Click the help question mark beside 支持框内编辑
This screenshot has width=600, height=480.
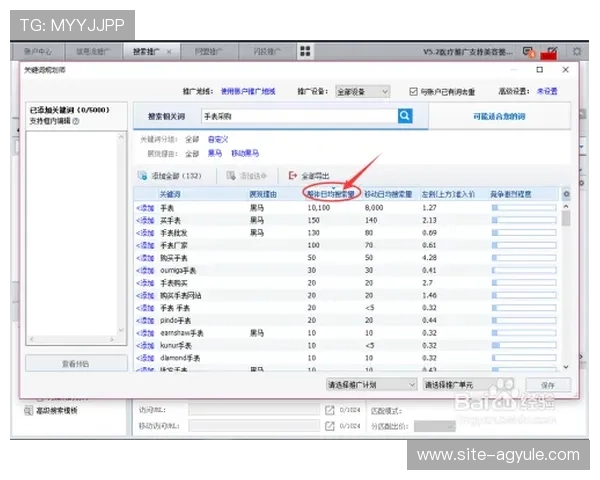tap(76, 121)
